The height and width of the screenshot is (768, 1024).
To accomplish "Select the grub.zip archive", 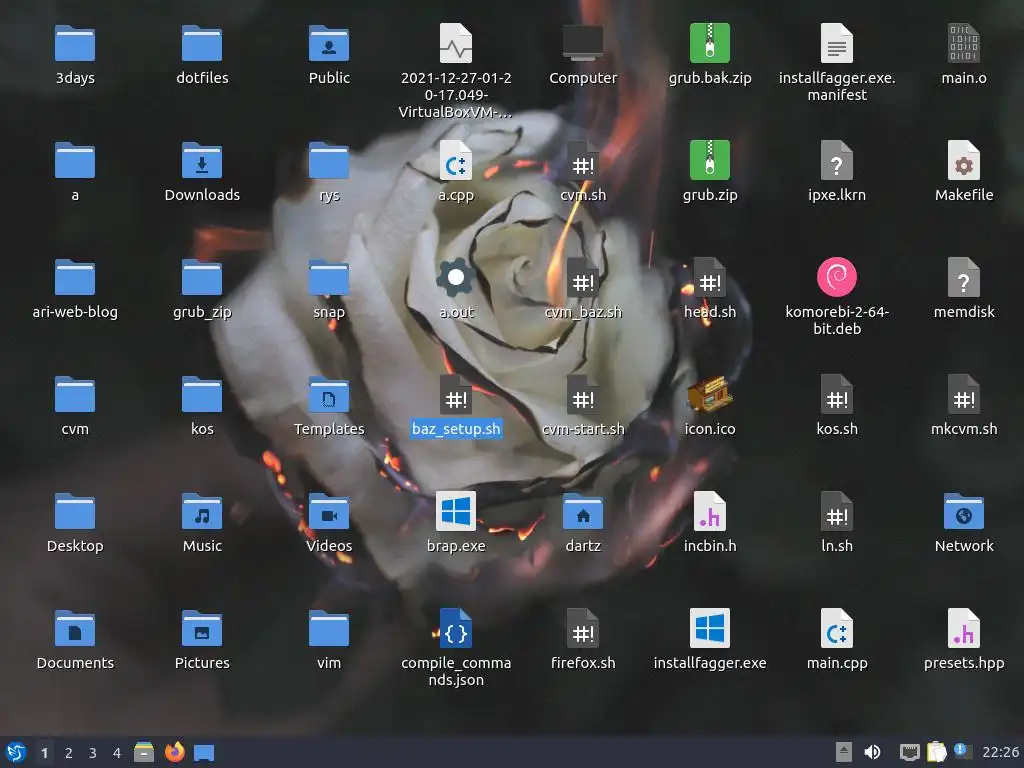I will (x=710, y=161).
